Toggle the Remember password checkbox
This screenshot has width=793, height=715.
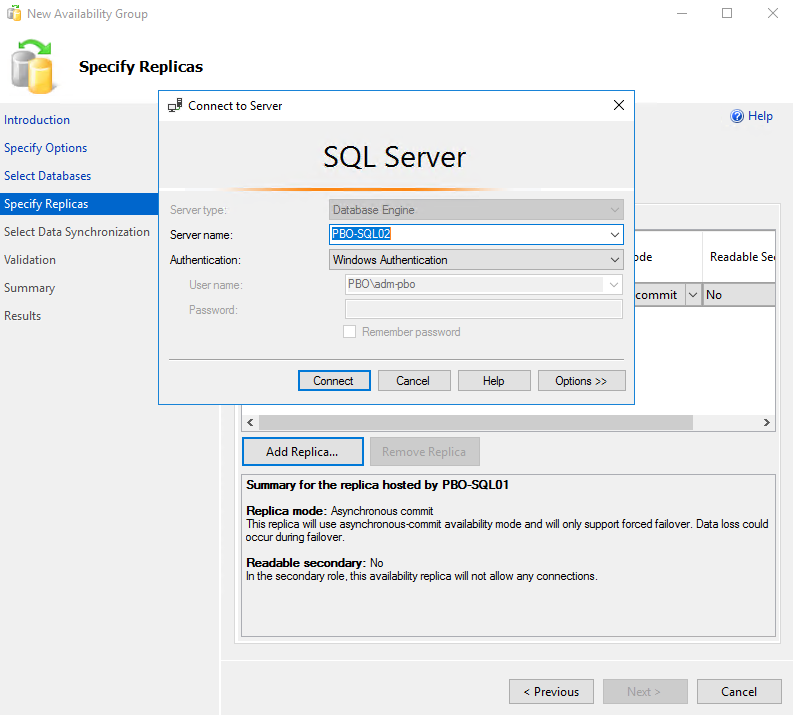[349, 332]
